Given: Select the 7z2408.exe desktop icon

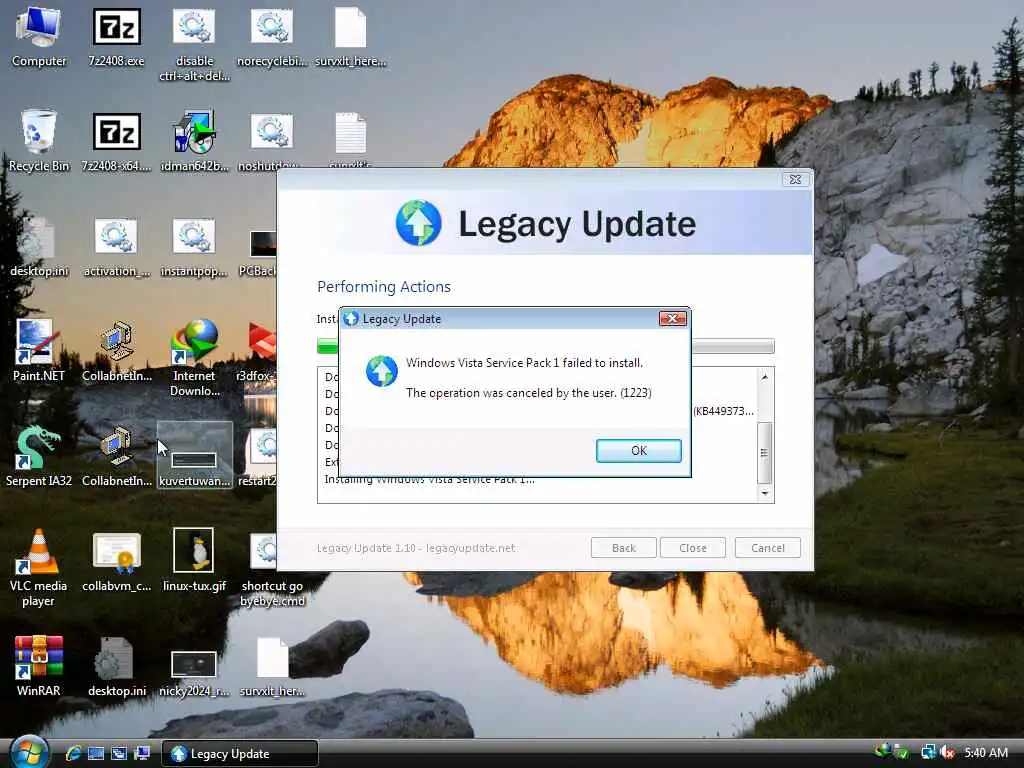Looking at the screenshot, I should tap(116, 37).
